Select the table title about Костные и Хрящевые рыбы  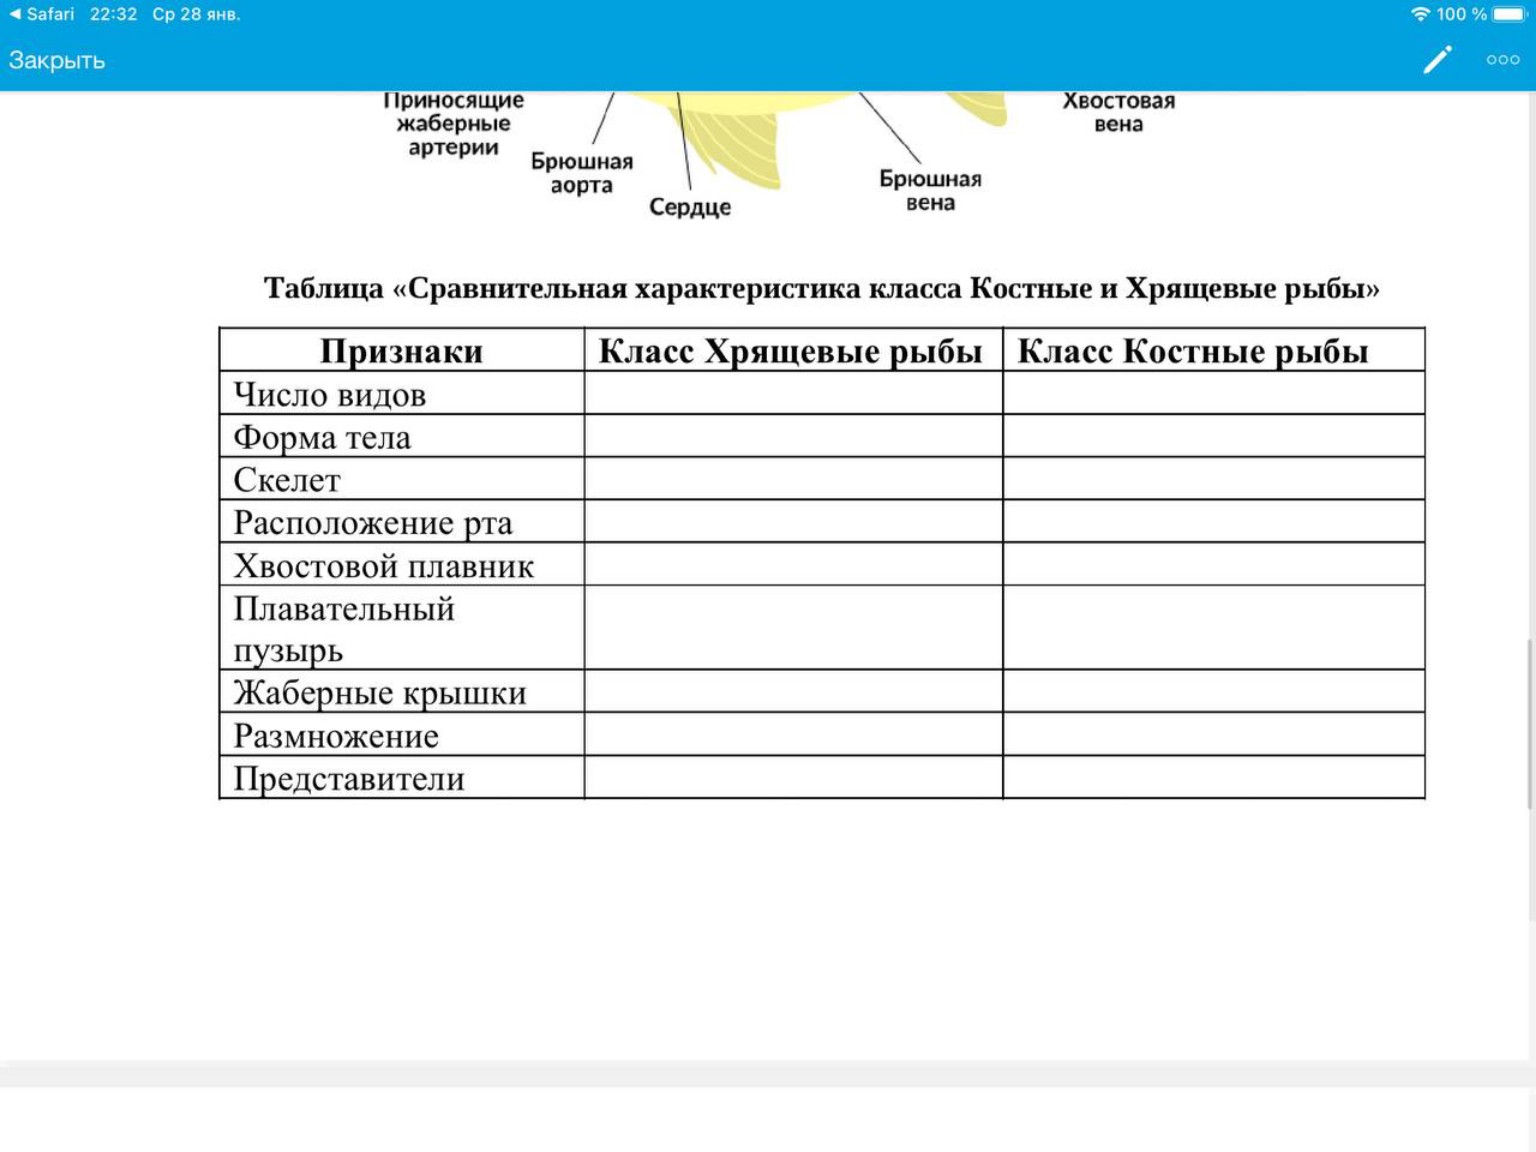(x=820, y=289)
